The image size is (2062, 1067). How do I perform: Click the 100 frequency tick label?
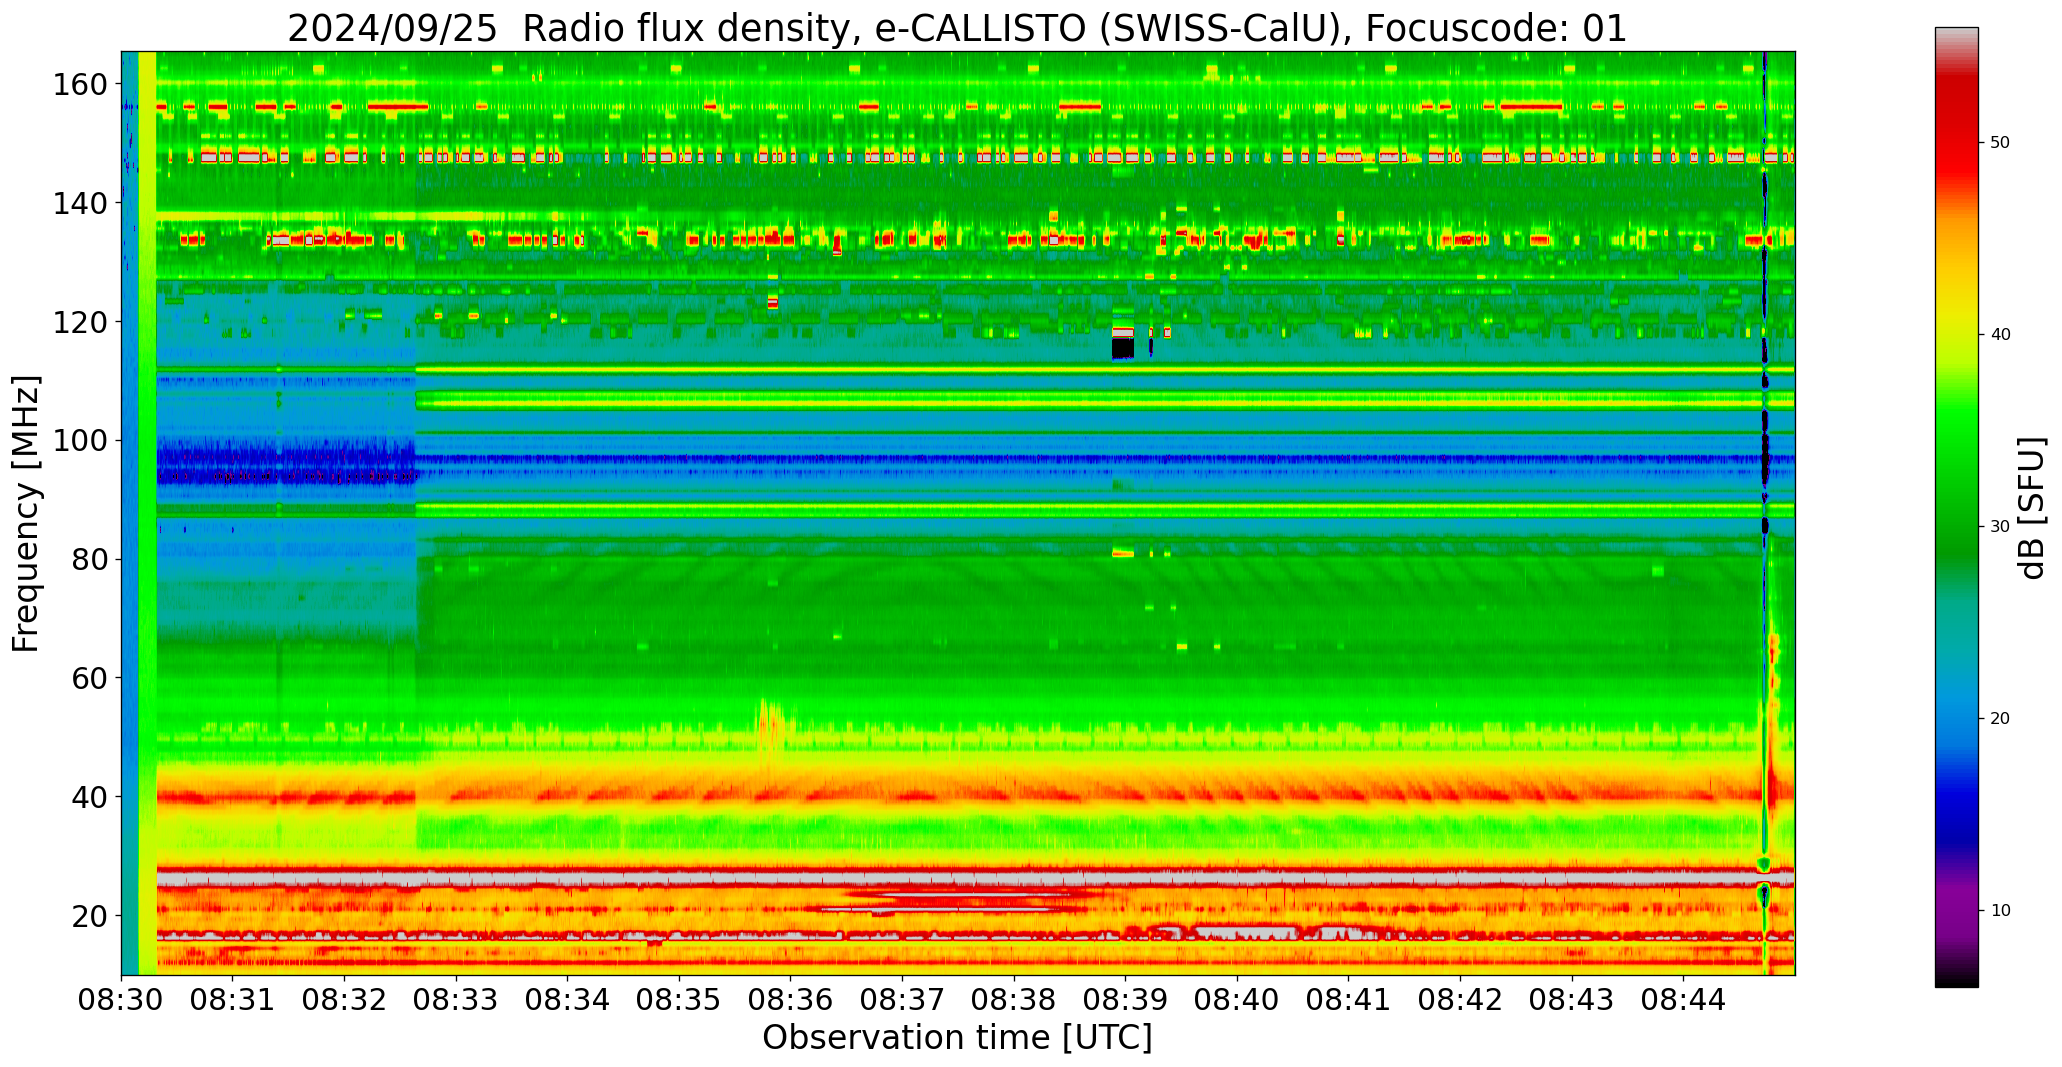(x=80, y=441)
